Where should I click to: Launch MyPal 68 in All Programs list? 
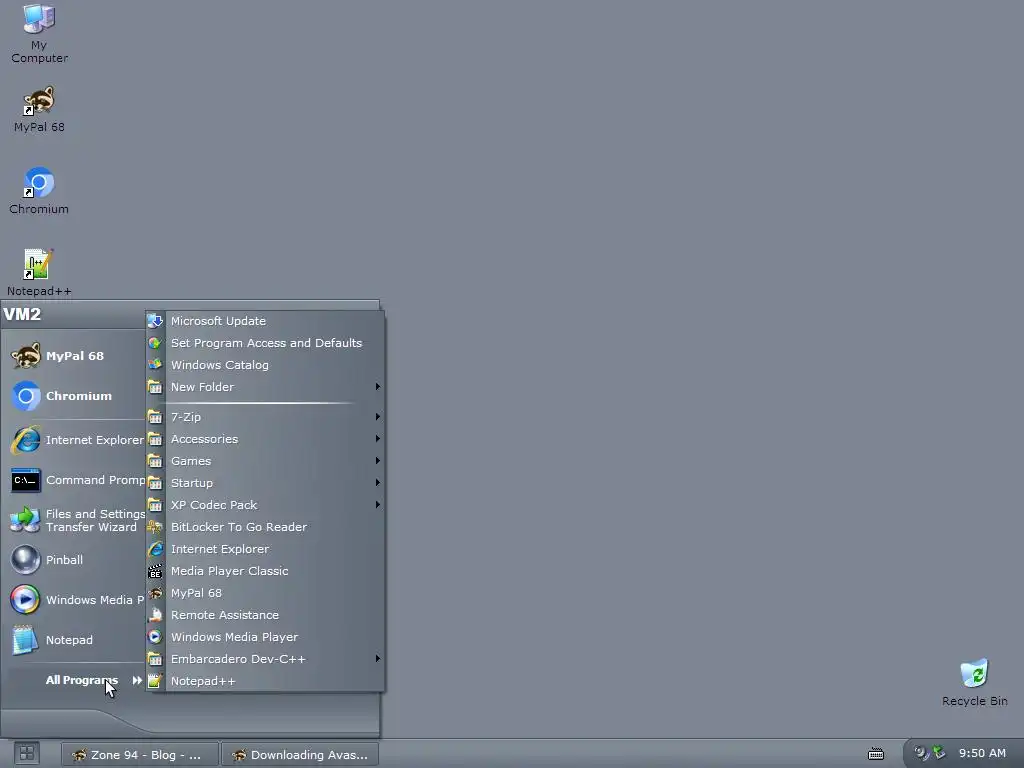265,593
